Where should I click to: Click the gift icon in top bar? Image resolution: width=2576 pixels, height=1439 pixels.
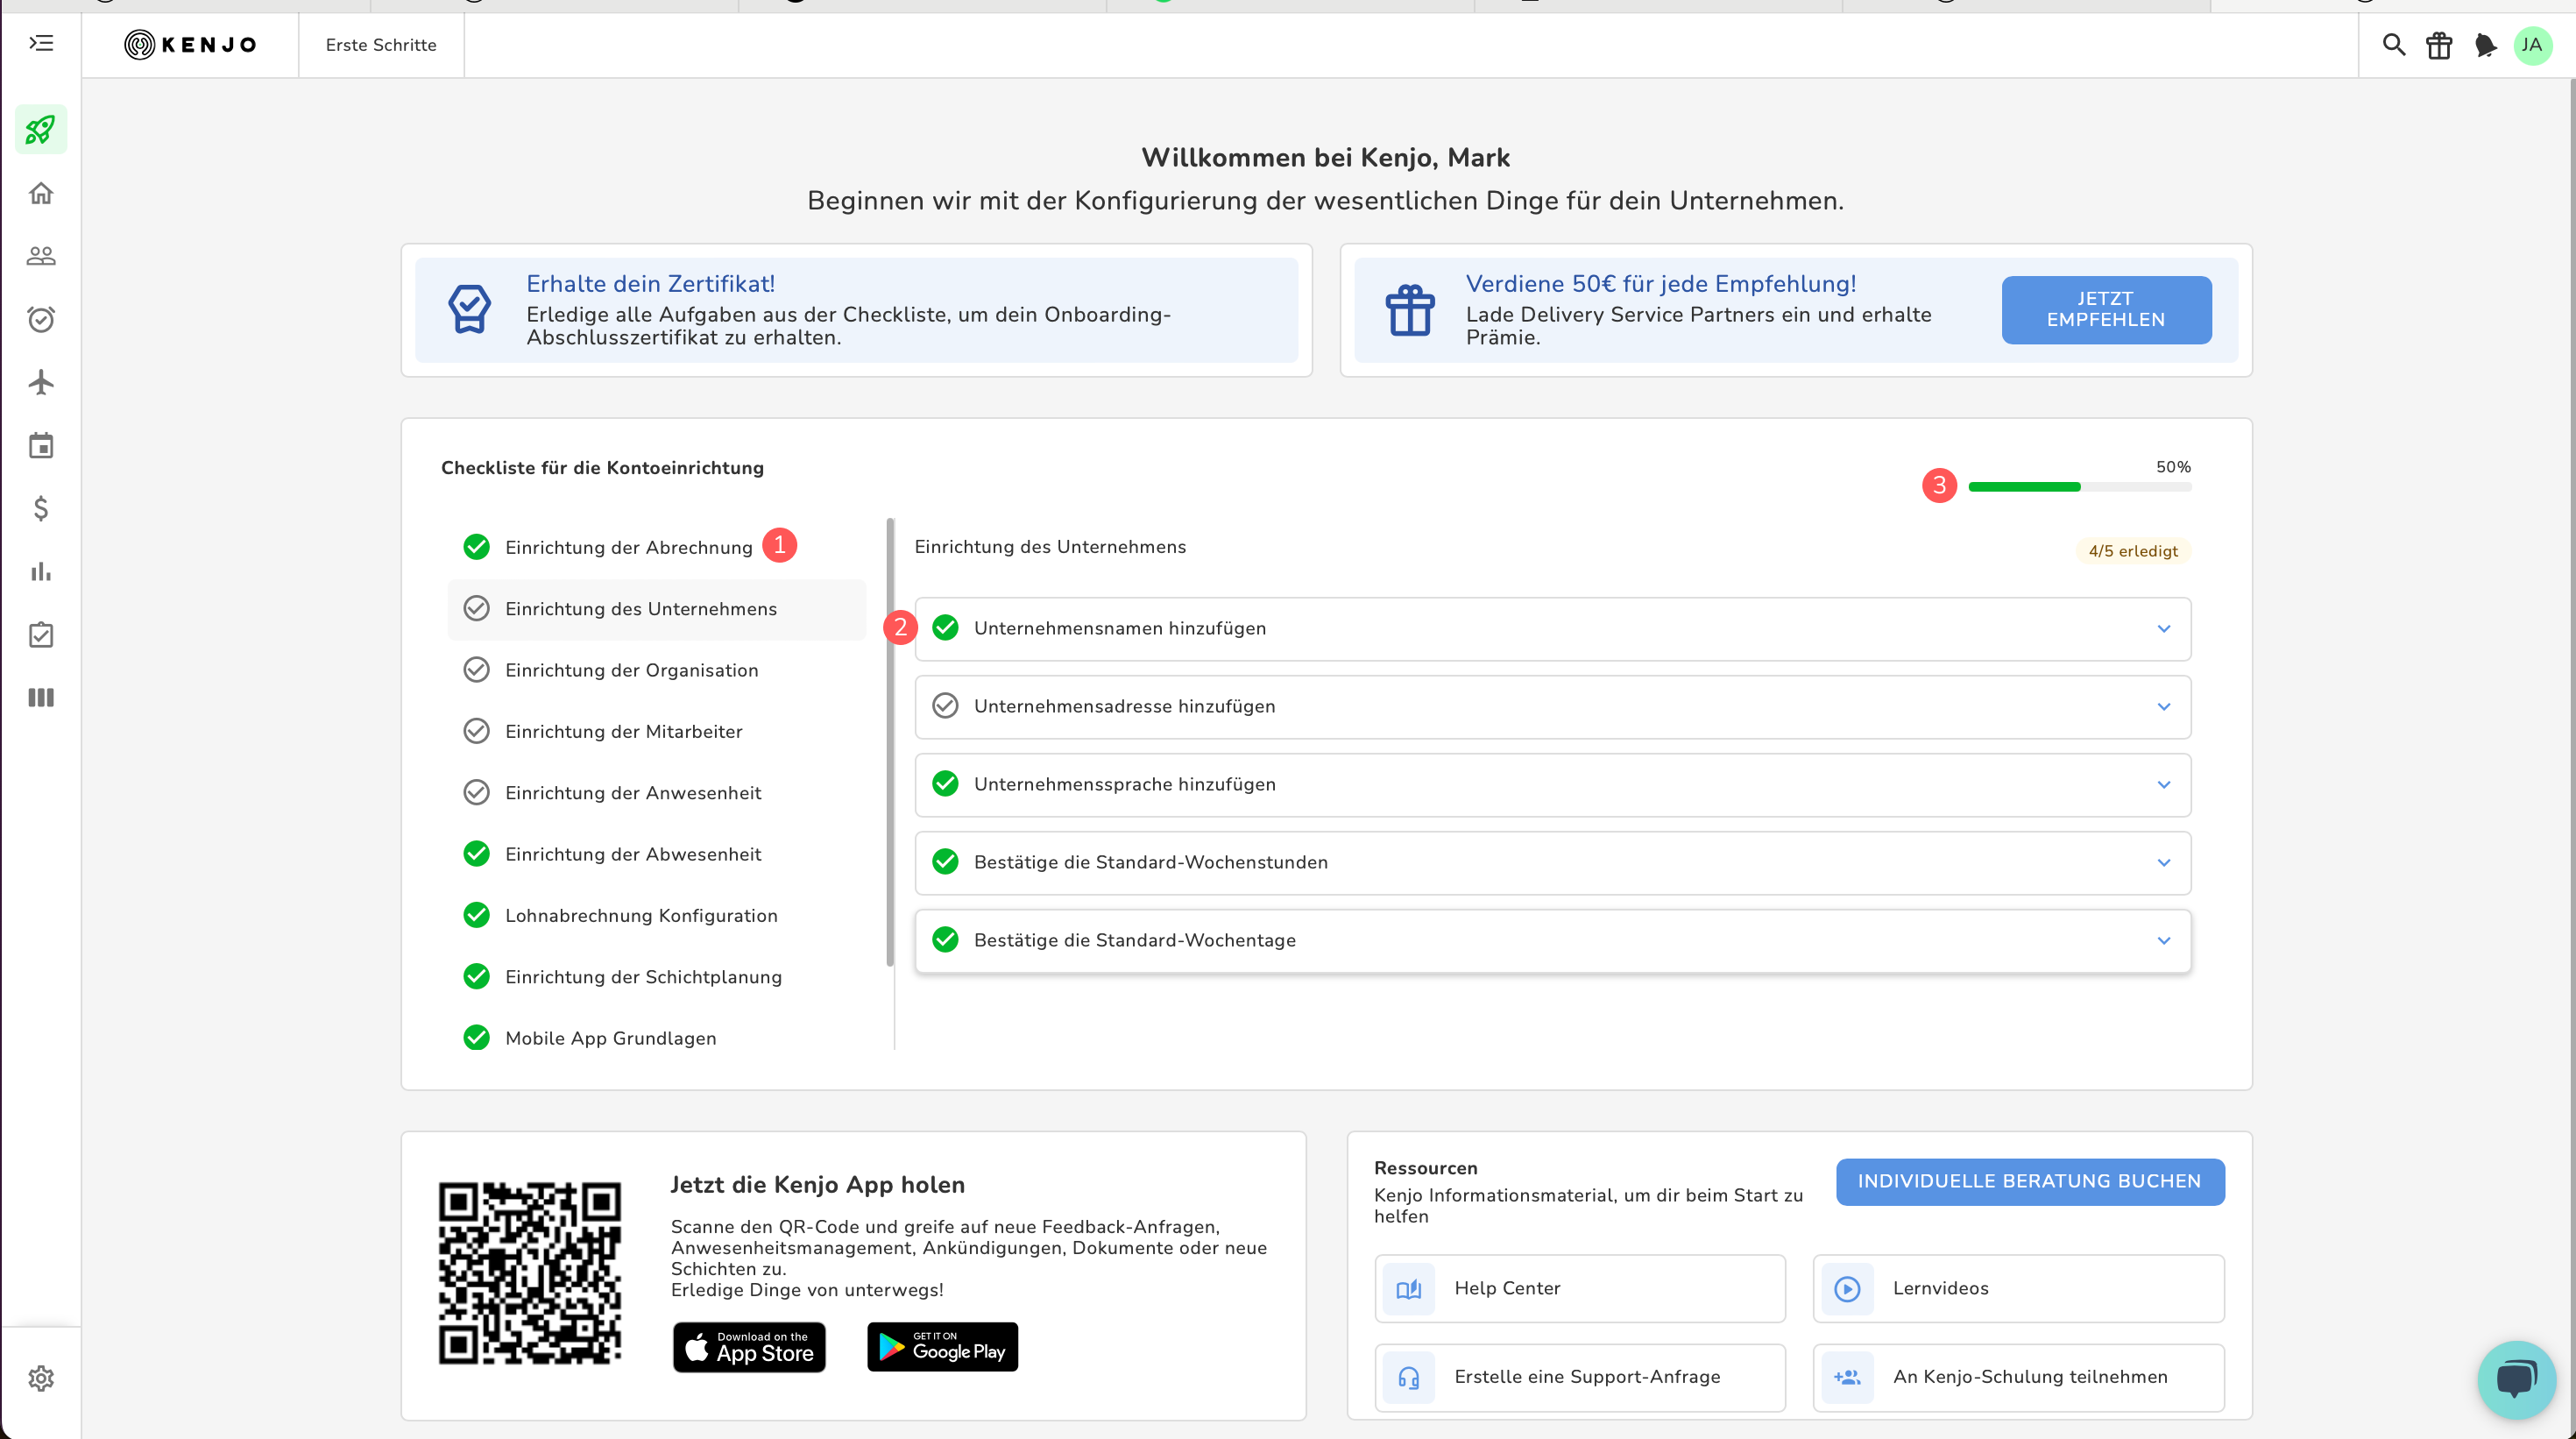click(2439, 45)
